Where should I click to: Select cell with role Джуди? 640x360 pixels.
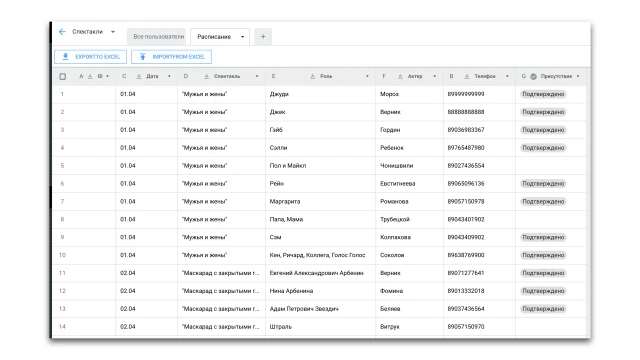pyautogui.click(x=320, y=94)
